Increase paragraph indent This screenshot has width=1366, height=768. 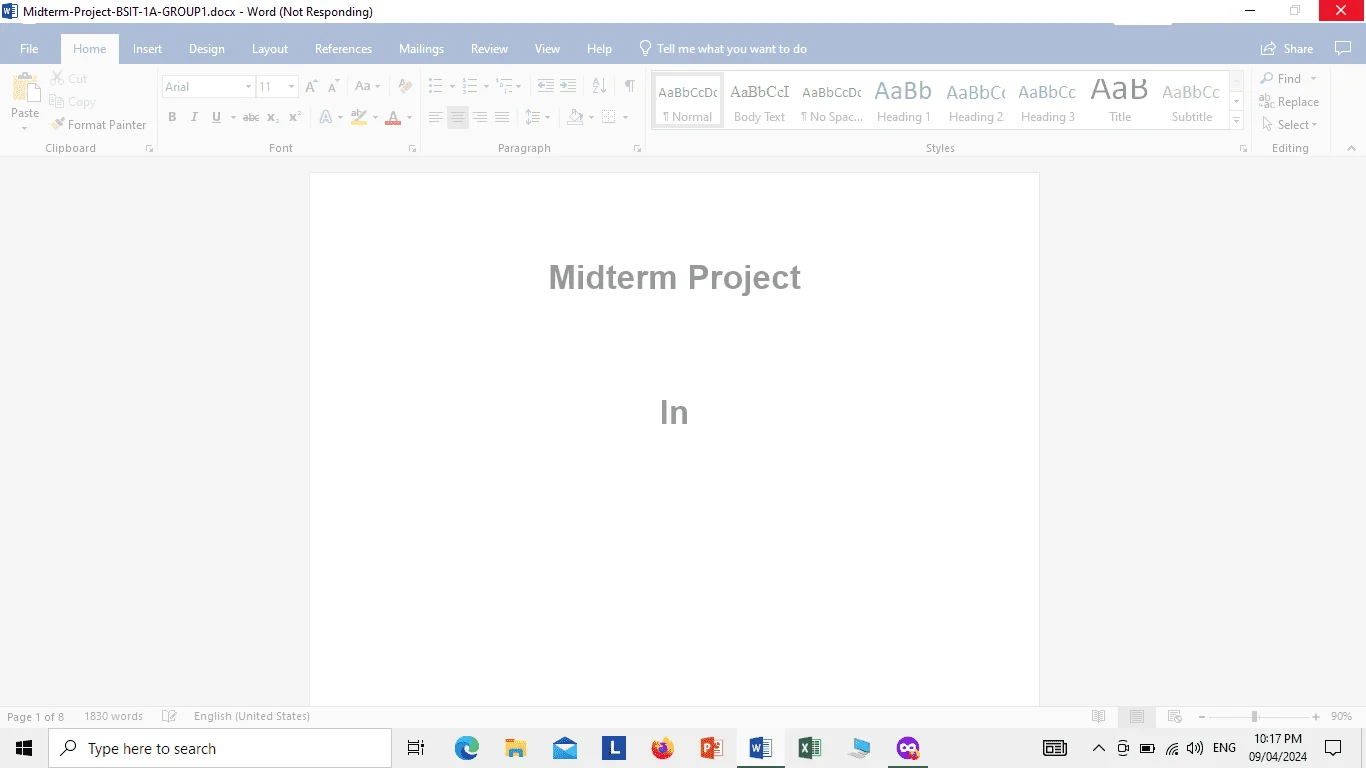tap(568, 87)
